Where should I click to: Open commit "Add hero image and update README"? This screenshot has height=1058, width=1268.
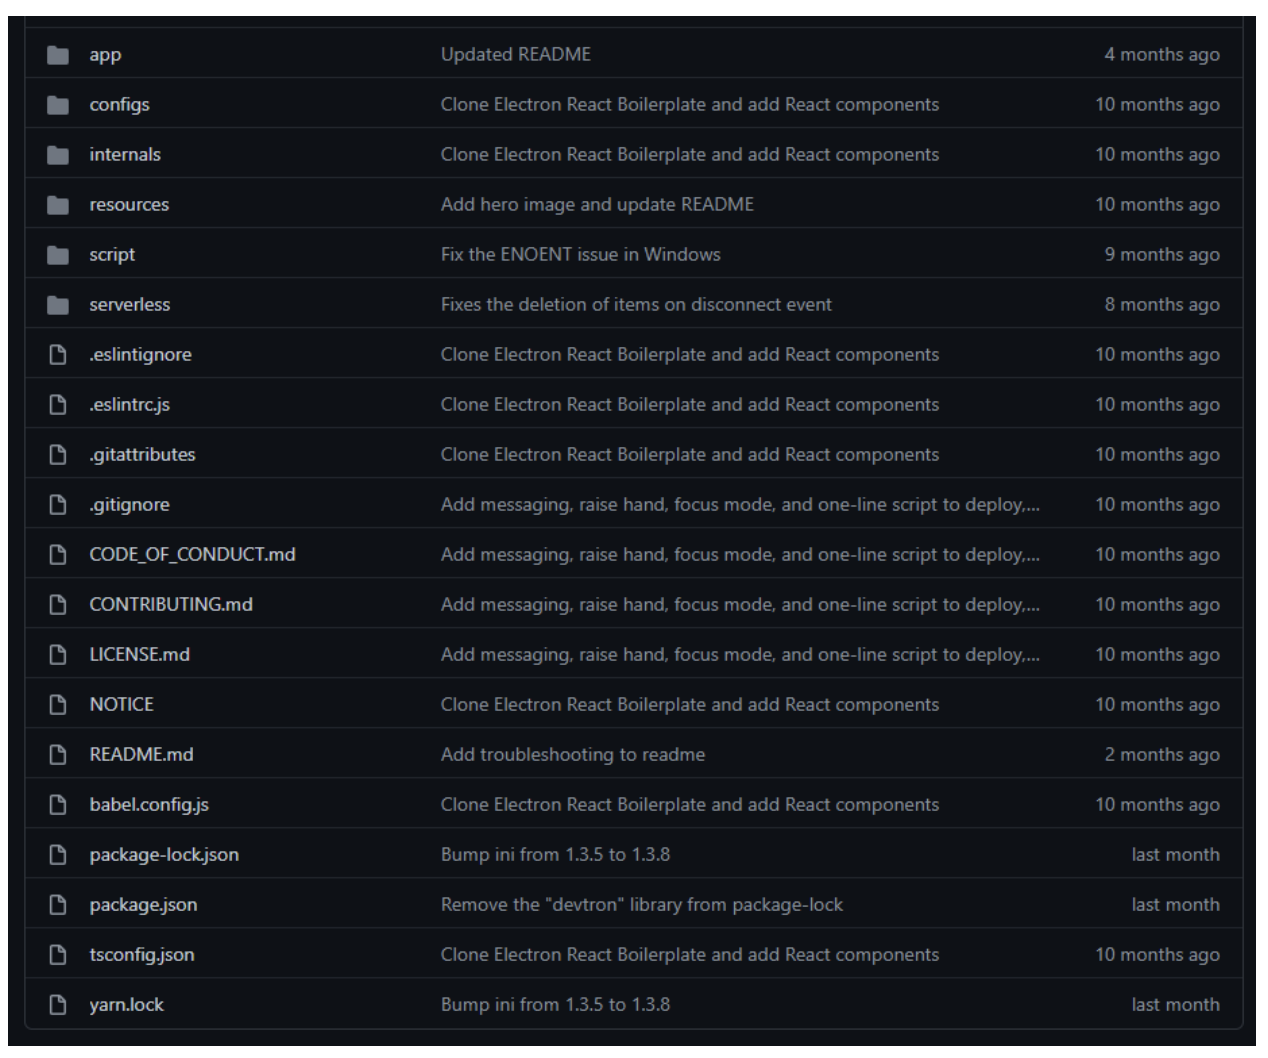[x=597, y=205]
